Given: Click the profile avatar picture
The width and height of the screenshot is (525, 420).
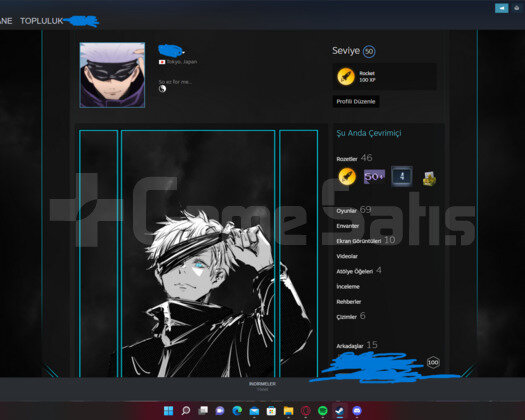Looking at the screenshot, I should point(112,75).
